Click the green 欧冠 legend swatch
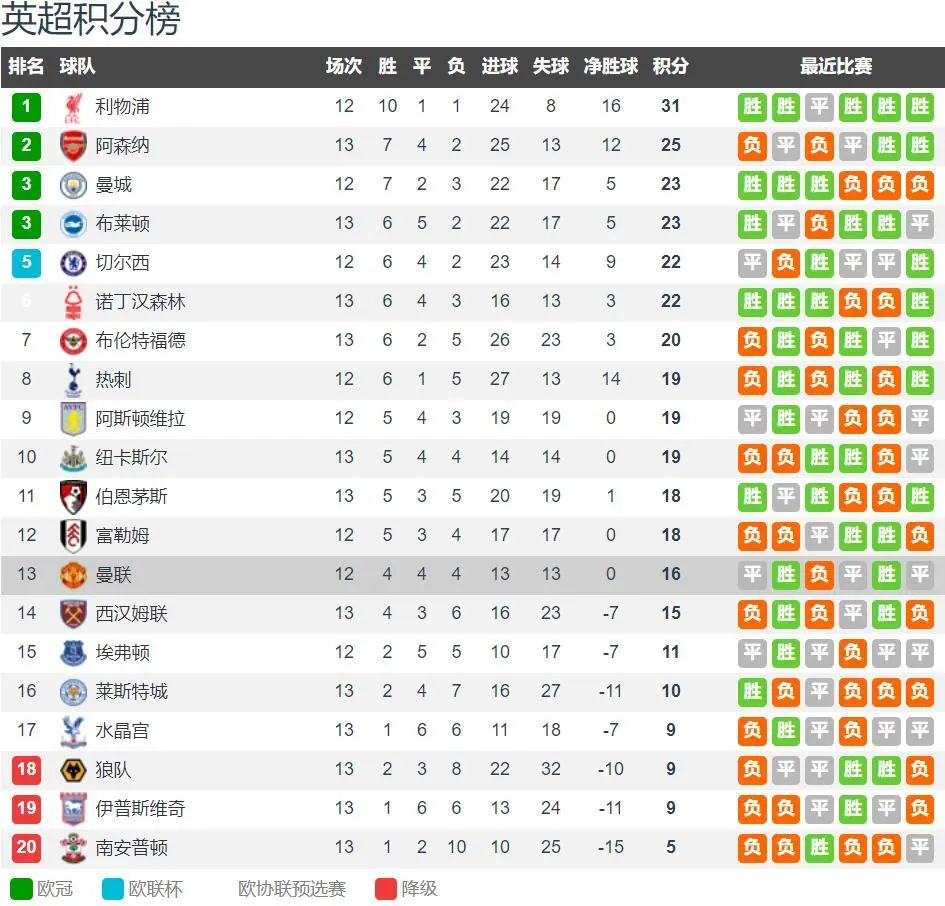 pos(21,889)
